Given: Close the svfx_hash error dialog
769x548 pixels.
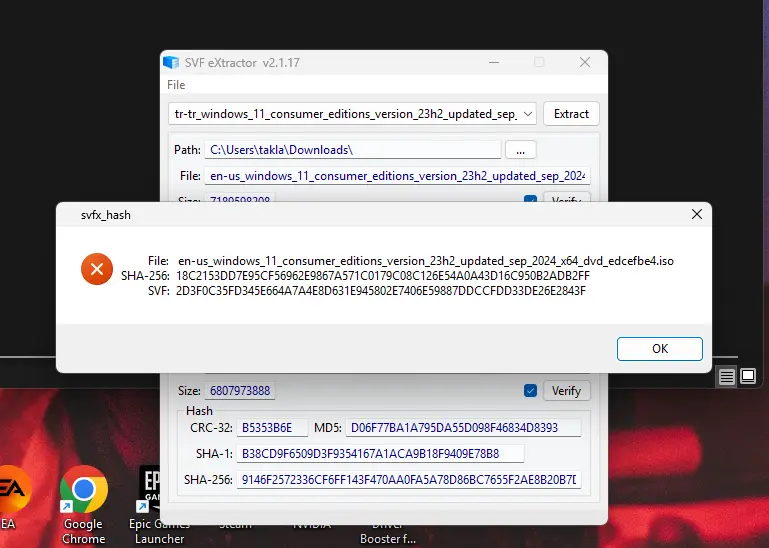Looking at the screenshot, I should pyautogui.click(x=696, y=214).
